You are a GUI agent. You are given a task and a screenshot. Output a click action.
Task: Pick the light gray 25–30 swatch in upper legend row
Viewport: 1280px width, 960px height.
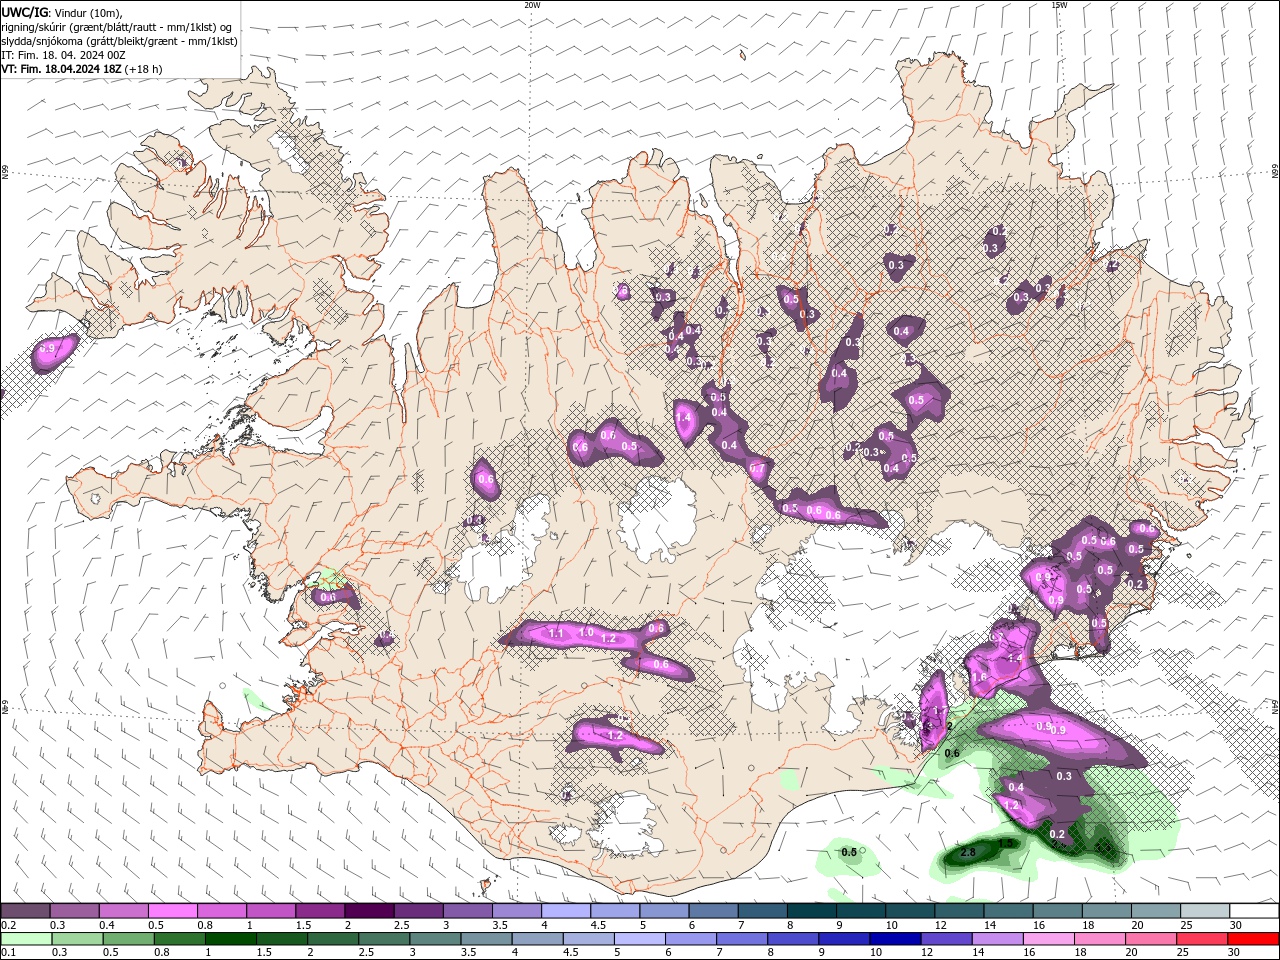pyautogui.click(x=1205, y=911)
